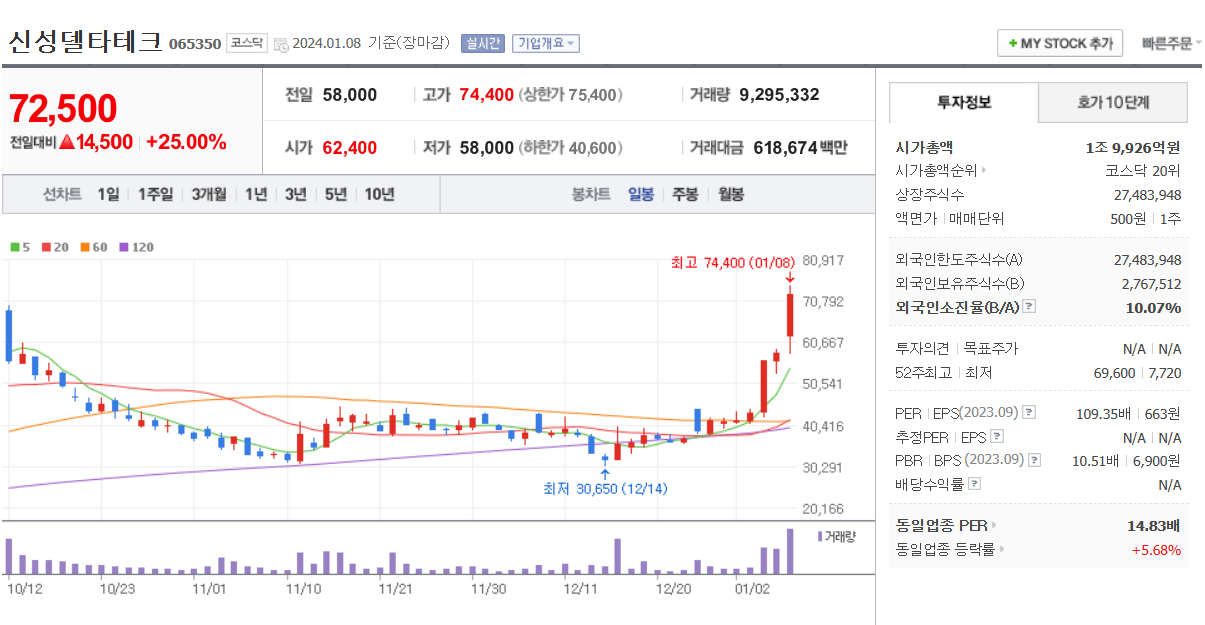This screenshot has width=1205, height=625.
Task: Click the MY STOCK 추가 button
Action: (1060, 44)
